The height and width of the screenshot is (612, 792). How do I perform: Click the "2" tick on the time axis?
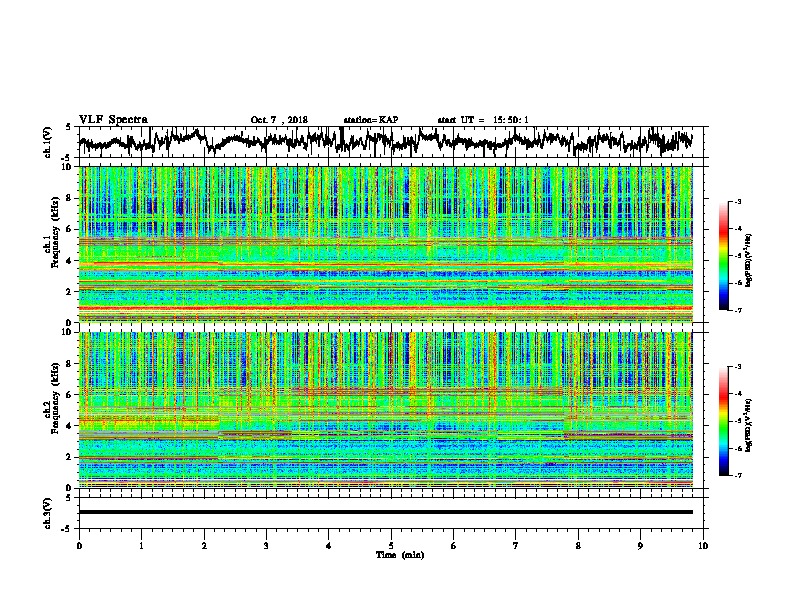pos(204,546)
